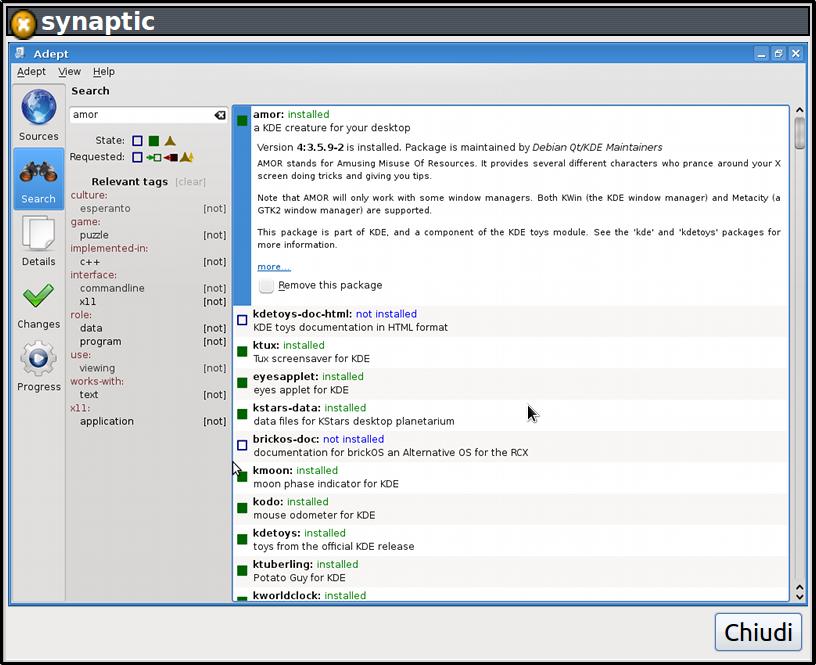Click the green status icon of kstars-data

tap(242, 414)
